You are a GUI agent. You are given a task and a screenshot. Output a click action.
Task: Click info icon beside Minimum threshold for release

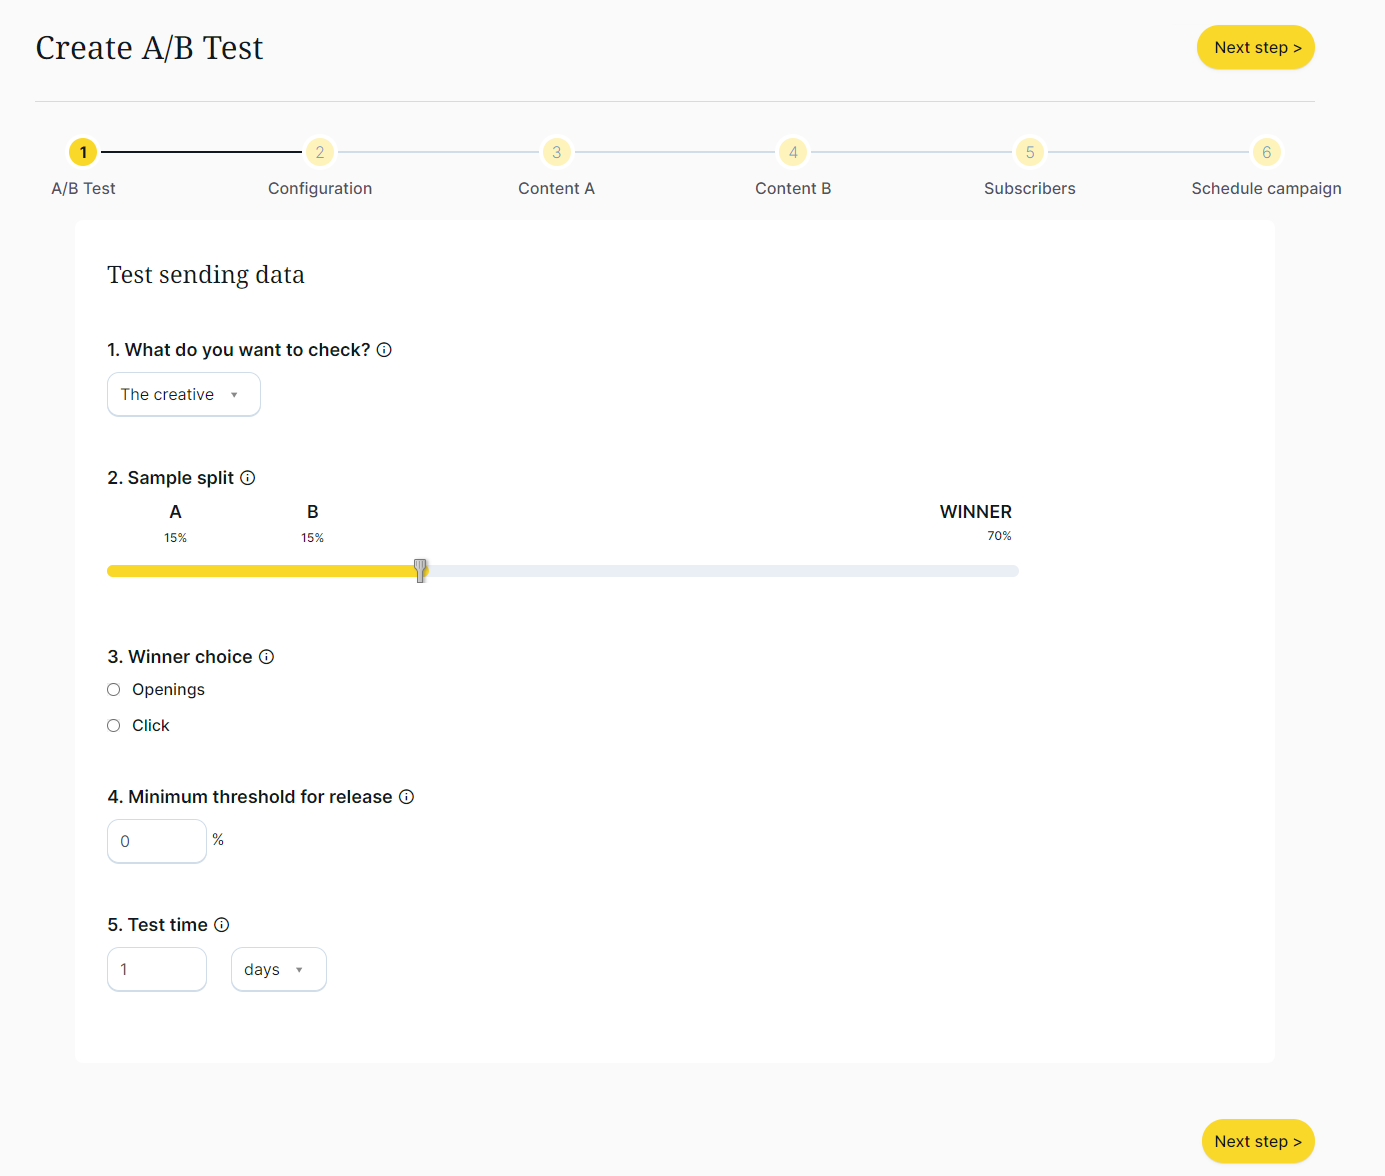[407, 797]
